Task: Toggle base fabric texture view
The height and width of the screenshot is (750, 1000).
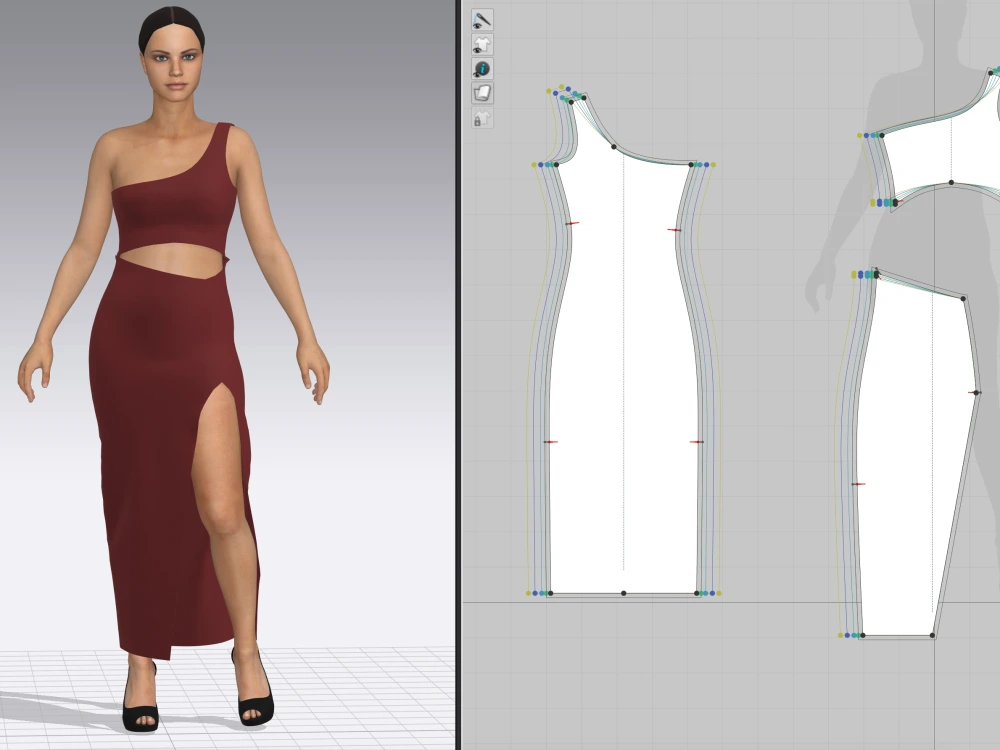Action: click(x=481, y=90)
